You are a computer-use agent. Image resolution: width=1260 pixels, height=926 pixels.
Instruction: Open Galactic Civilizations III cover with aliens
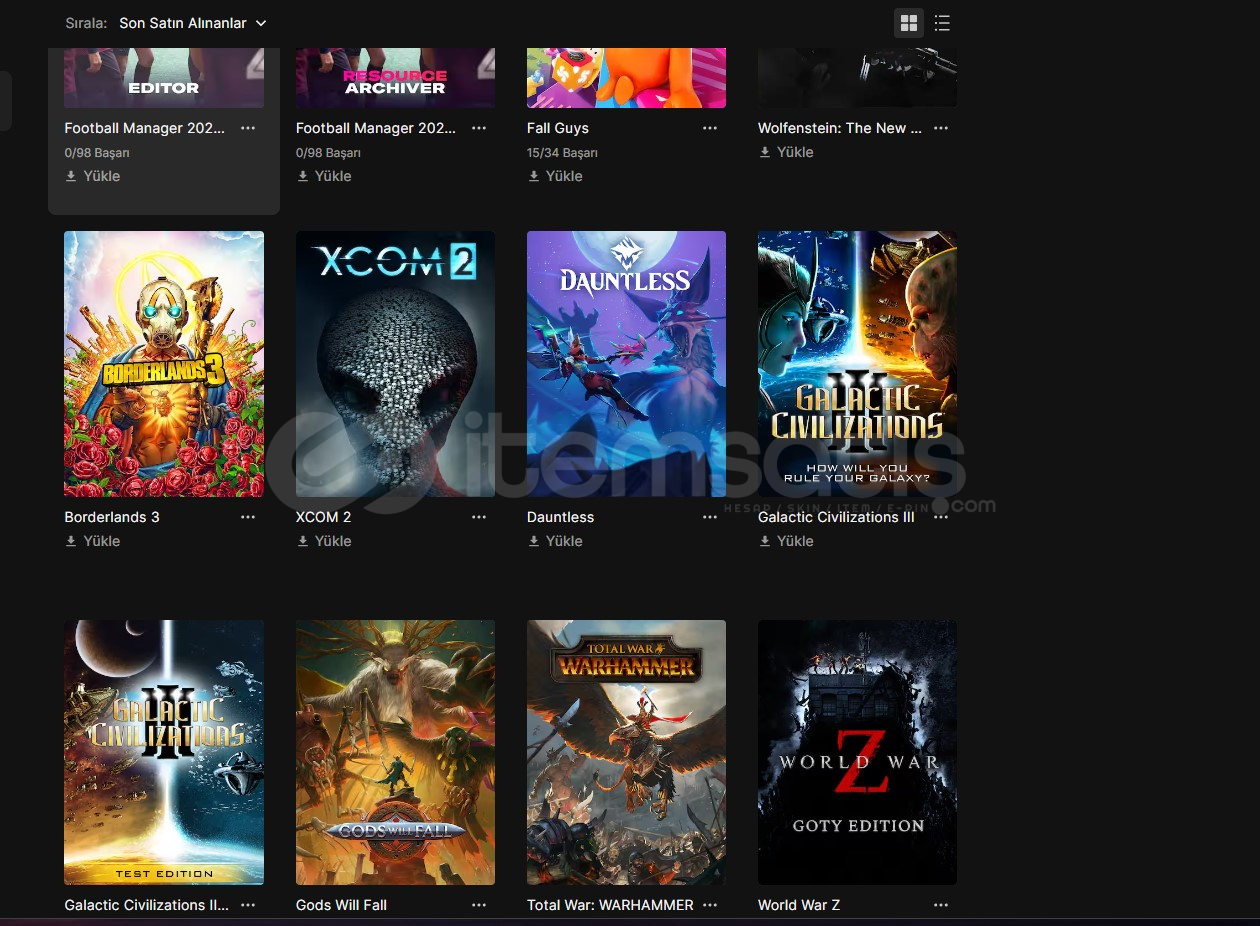tap(857, 364)
